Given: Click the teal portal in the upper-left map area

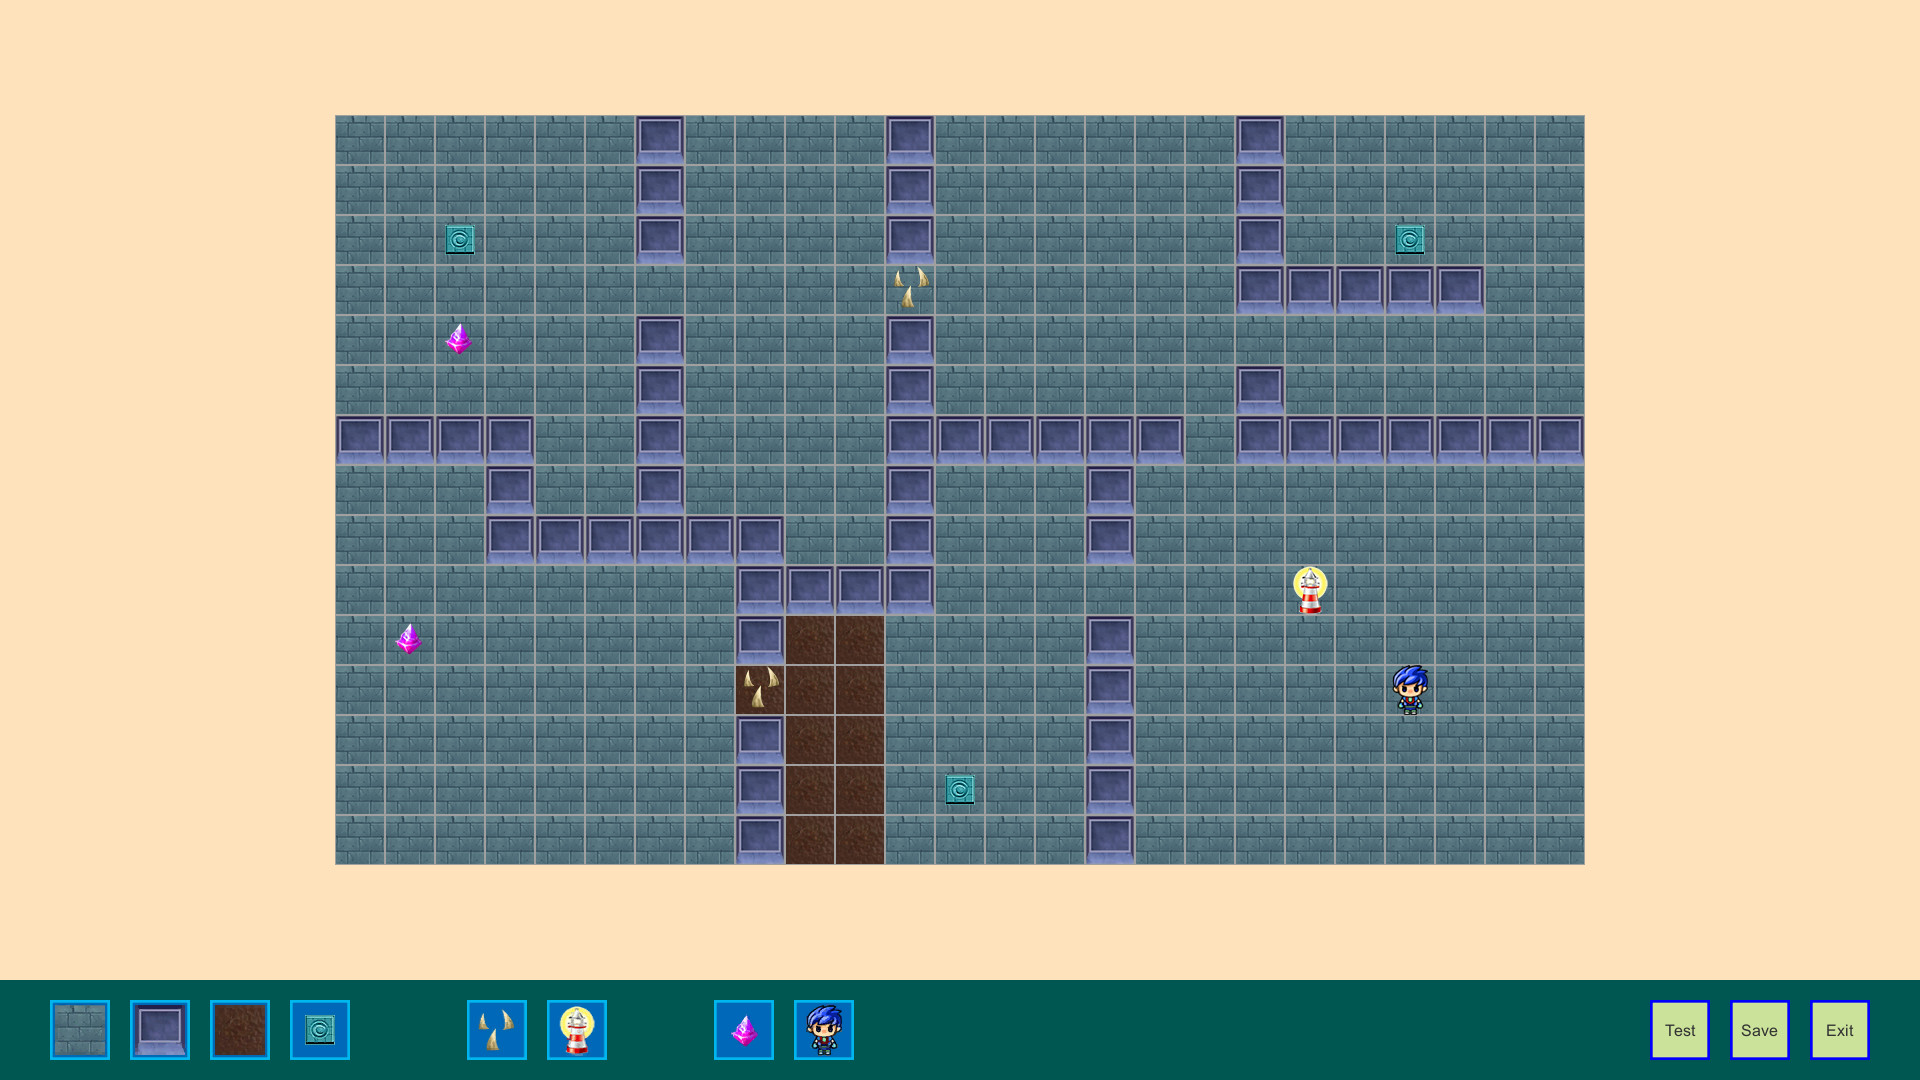Looking at the screenshot, I should click(459, 240).
